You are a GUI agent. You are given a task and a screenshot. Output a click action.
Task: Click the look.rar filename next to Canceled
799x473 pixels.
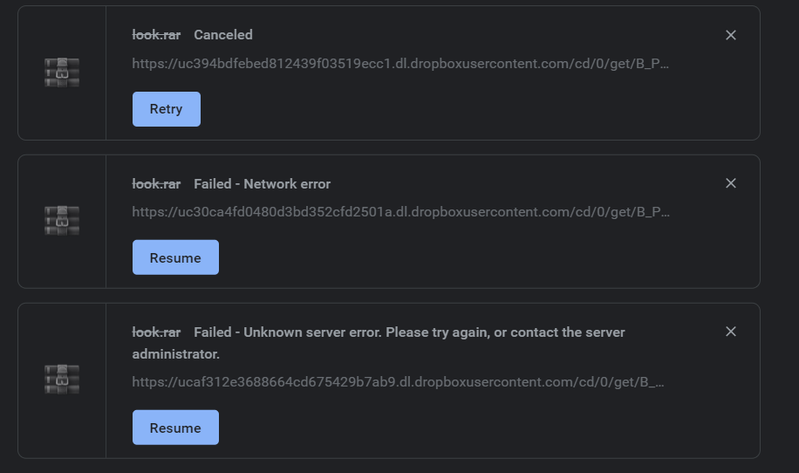coord(156,35)
